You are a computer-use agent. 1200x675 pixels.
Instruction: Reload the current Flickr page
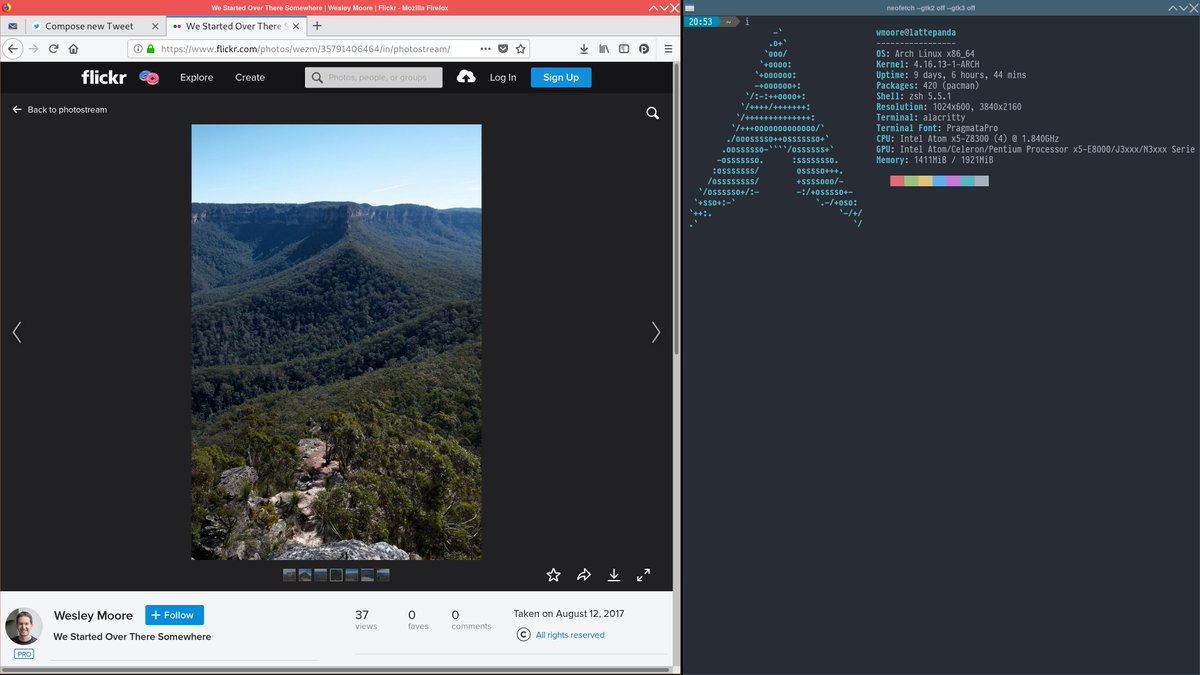pyautogui.click(x=53, y=48)
